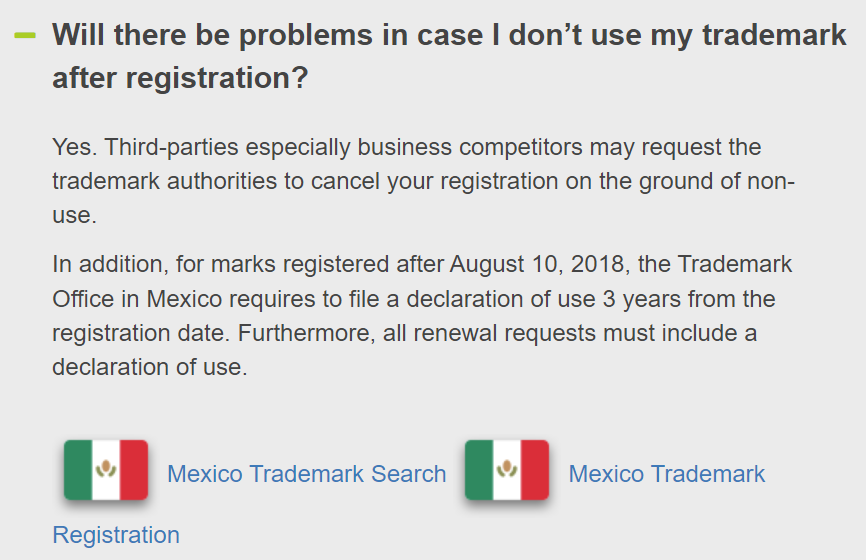The image size is (866, 560).
Task: Click the green stripe of the first flag
Action: [78, 470]
